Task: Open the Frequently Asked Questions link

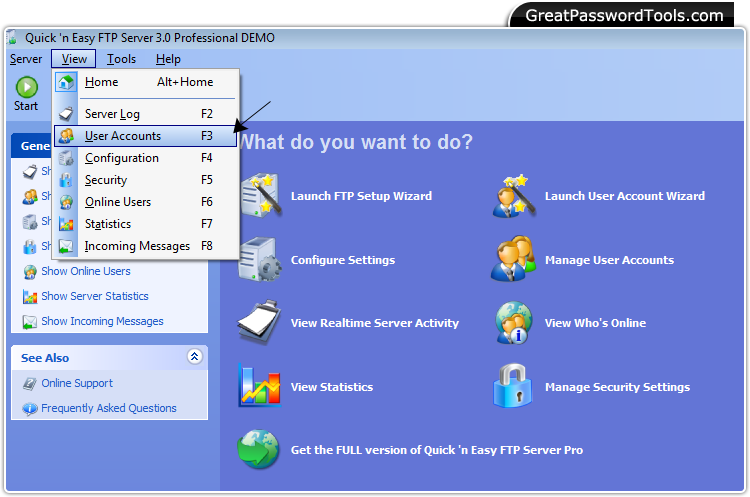Action: point(108,408)
